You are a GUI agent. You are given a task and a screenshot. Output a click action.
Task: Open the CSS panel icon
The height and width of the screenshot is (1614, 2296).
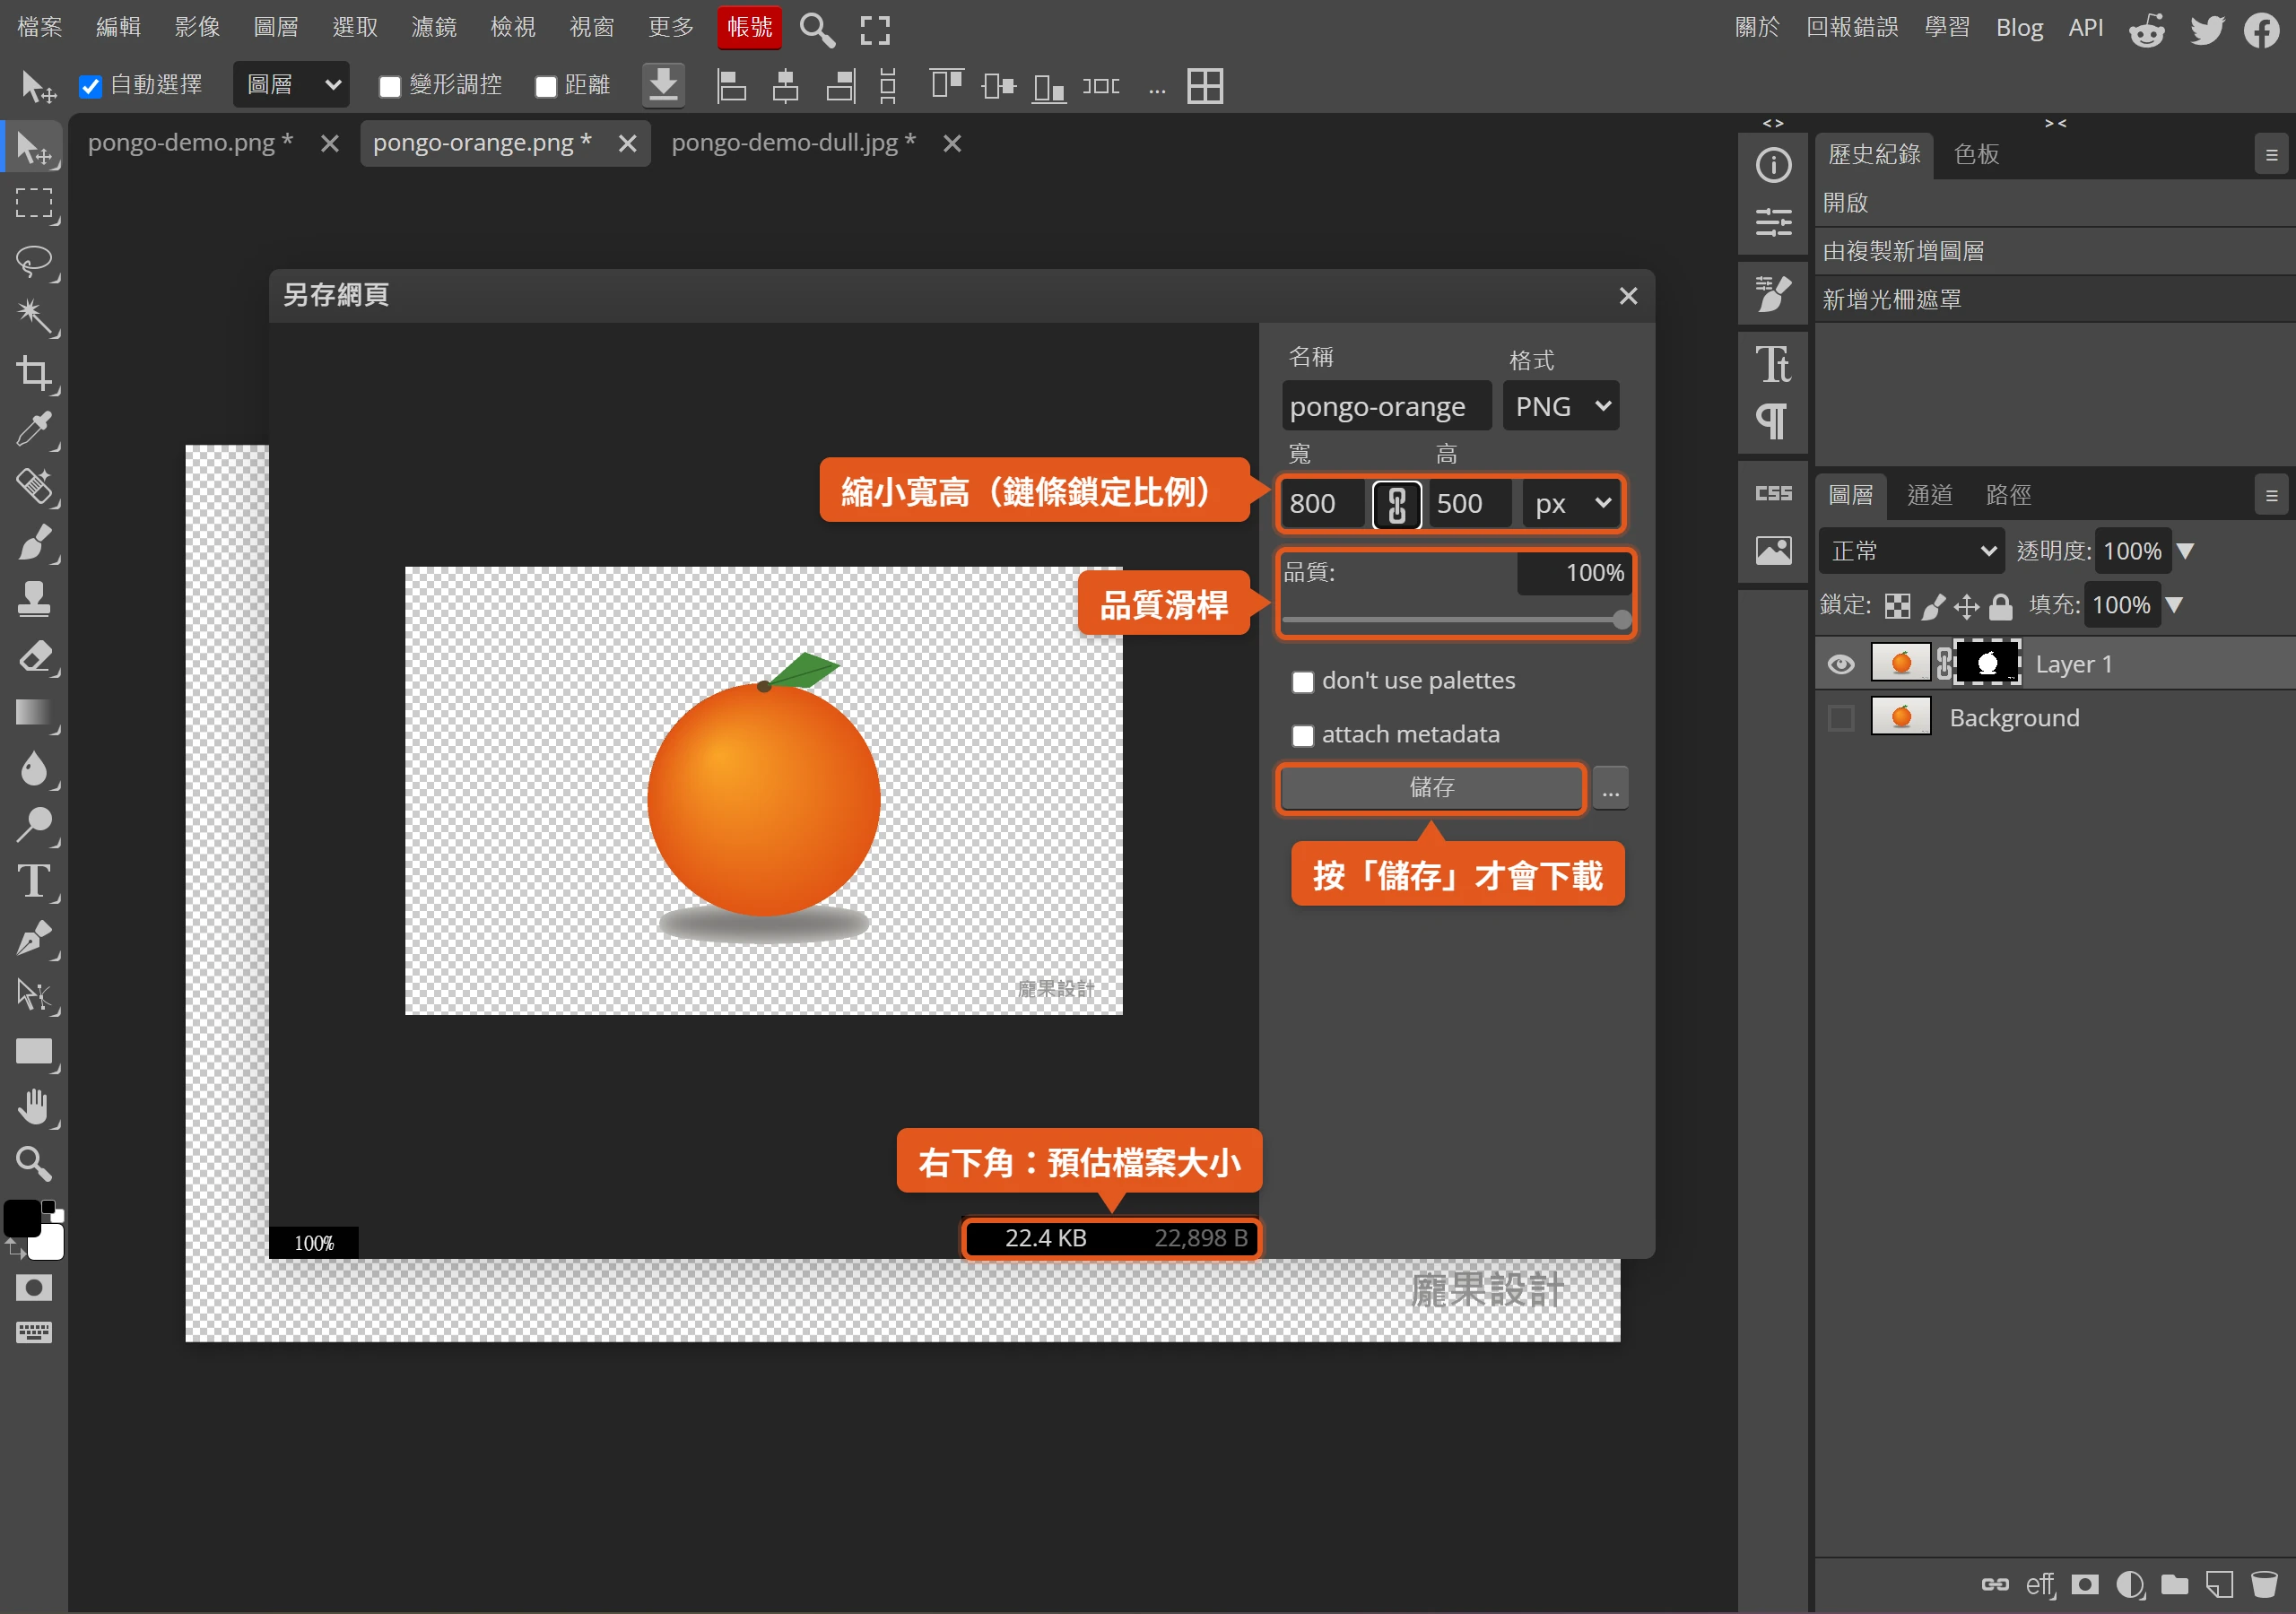[x=1773, y=493]
